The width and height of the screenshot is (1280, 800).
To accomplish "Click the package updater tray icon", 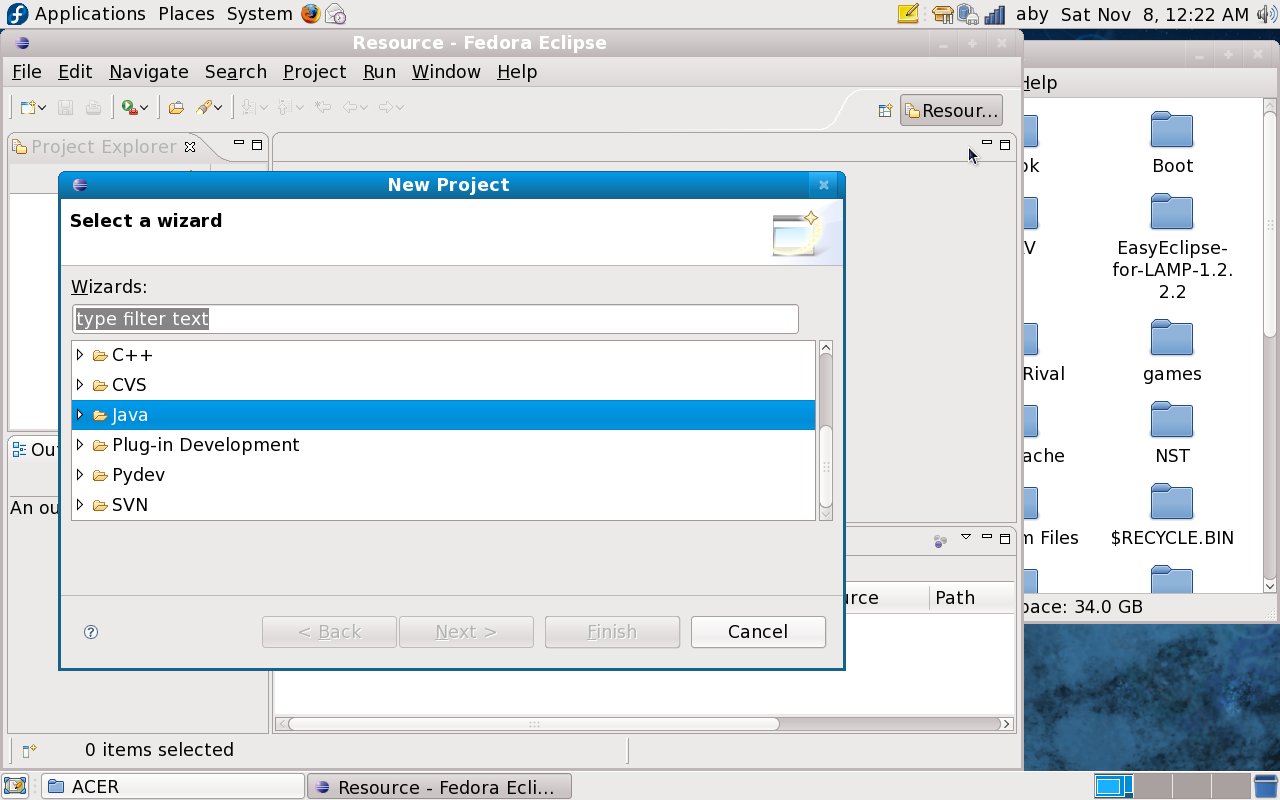I will pos(942,14).
